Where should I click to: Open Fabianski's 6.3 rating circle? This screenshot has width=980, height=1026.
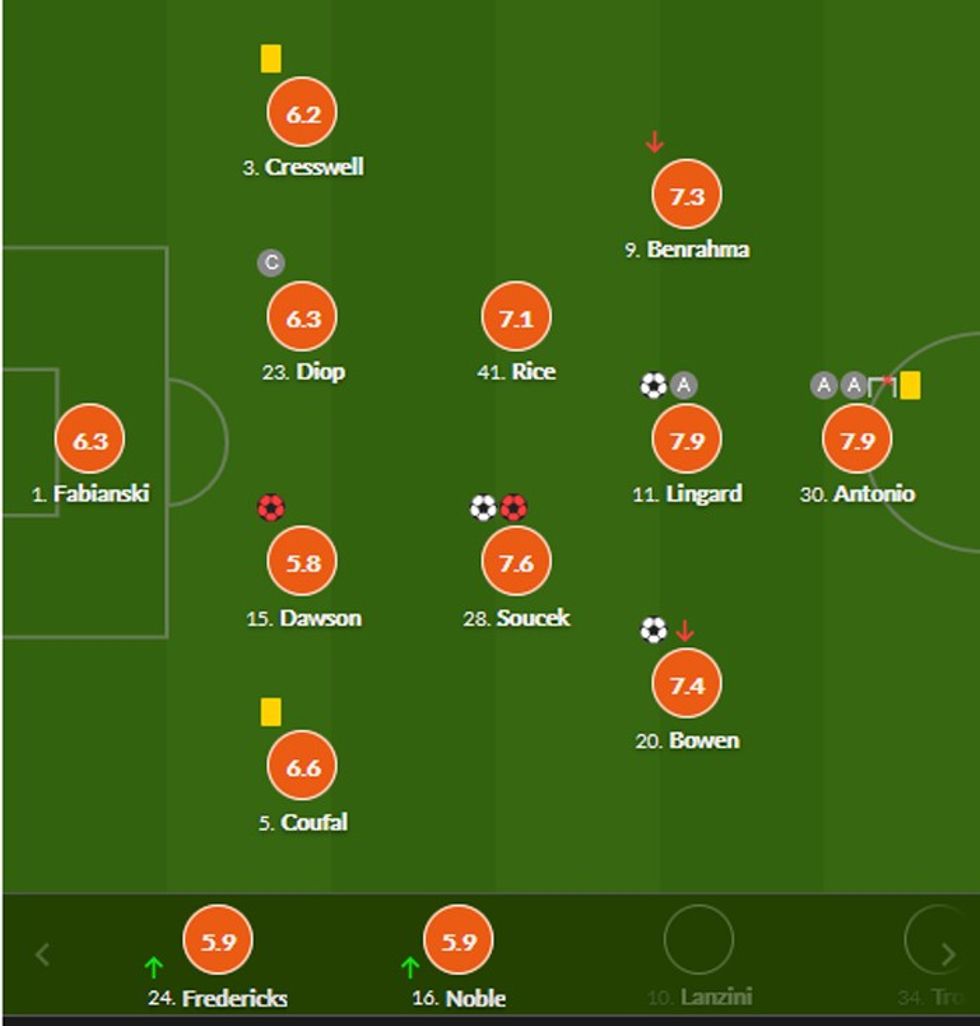(90, 439)
